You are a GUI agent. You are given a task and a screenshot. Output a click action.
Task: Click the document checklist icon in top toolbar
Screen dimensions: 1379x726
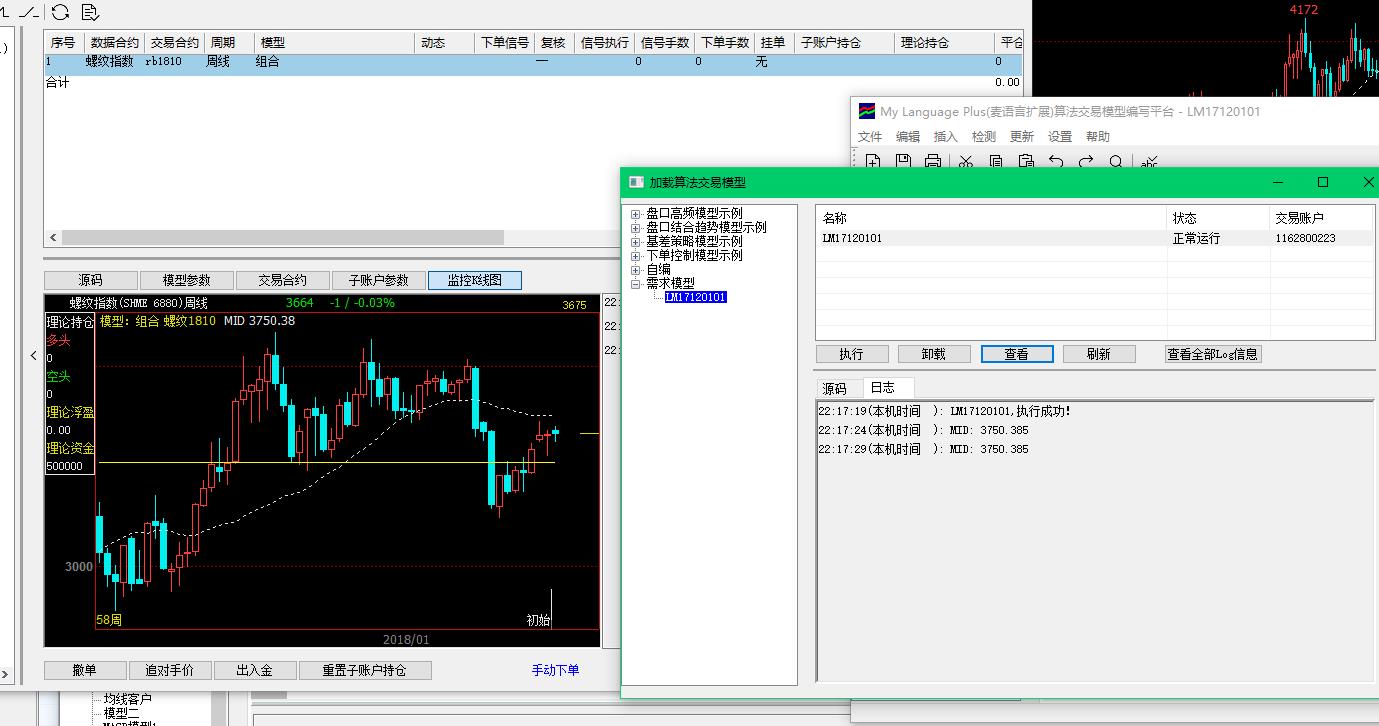point(90,12)
